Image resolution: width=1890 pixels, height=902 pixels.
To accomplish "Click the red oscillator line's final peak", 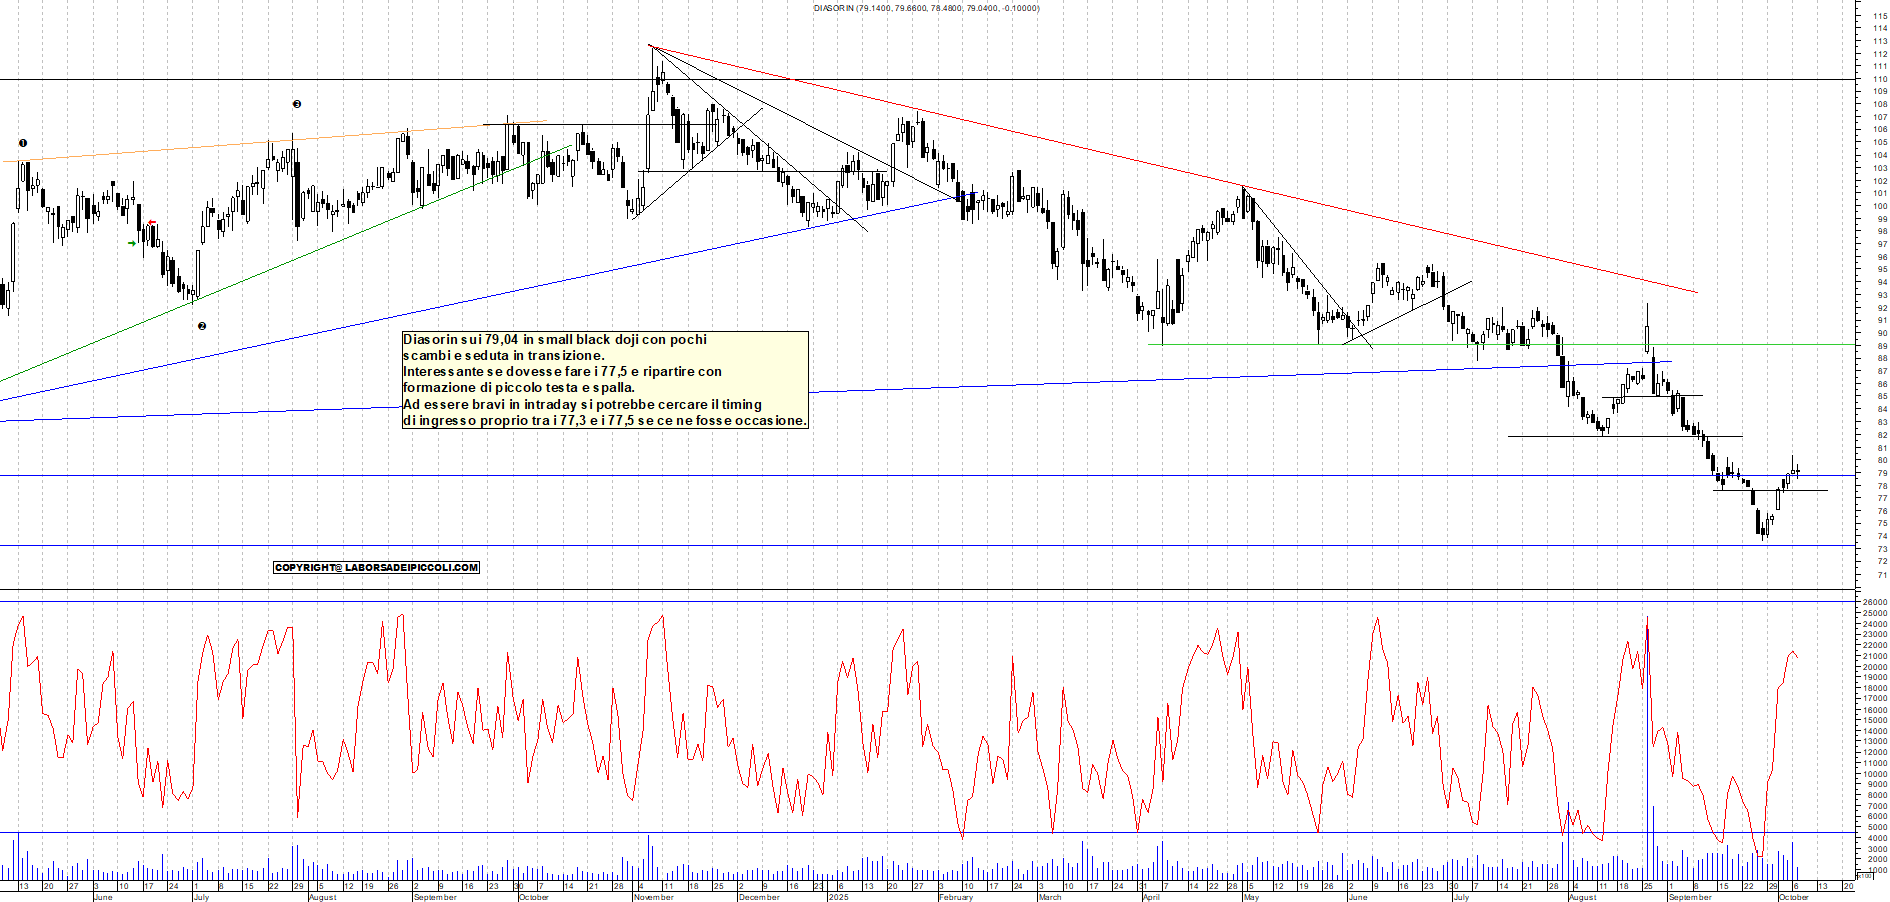I will pos(1792,652).
